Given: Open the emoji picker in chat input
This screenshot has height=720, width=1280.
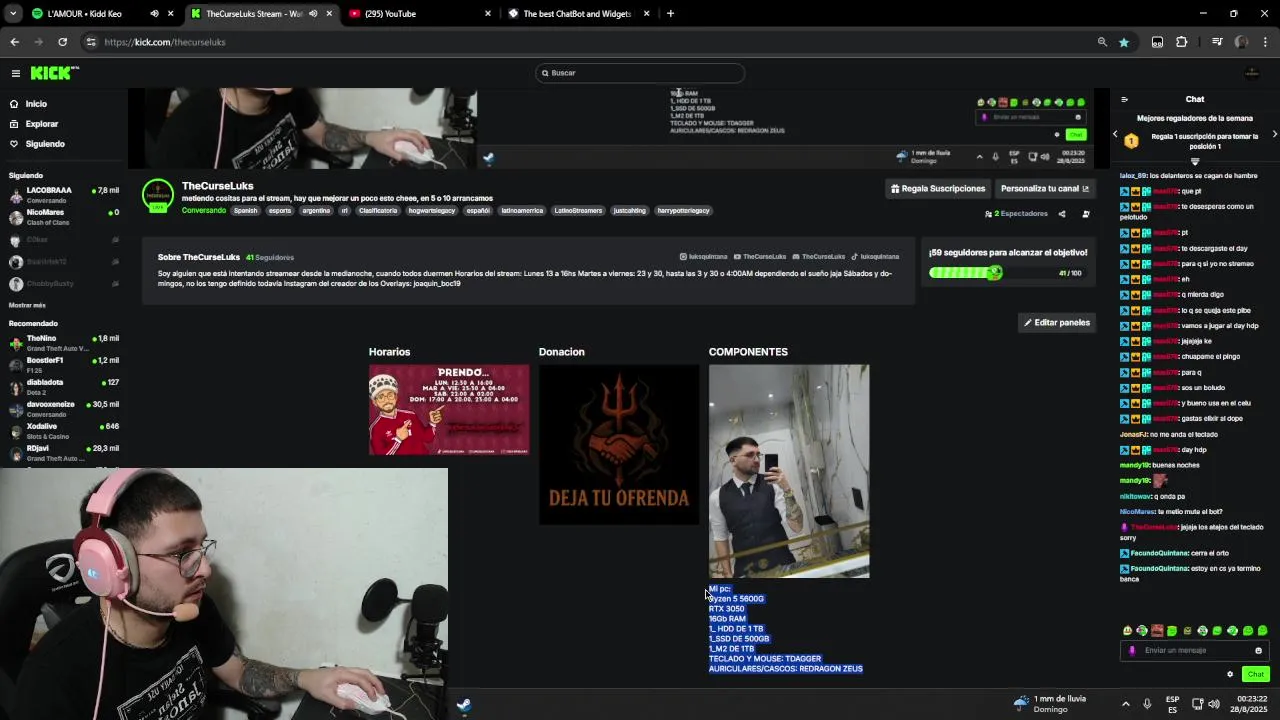Looking at the screenshot, I should pos(1258,651).
